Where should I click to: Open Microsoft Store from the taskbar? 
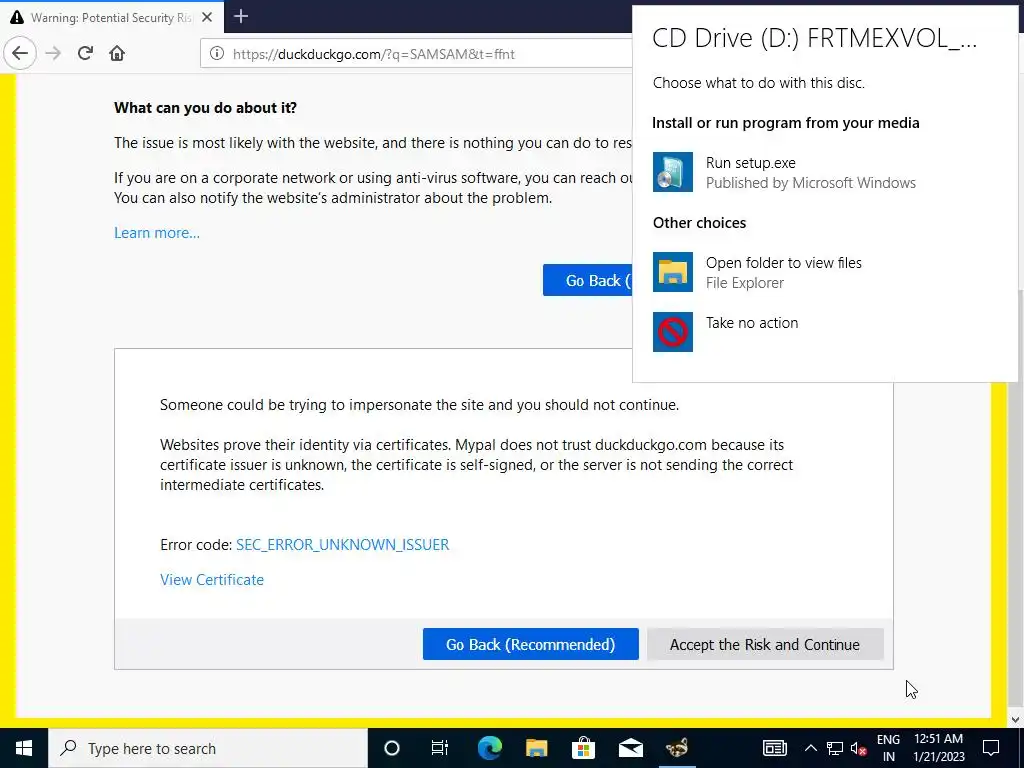coord(583,748)
